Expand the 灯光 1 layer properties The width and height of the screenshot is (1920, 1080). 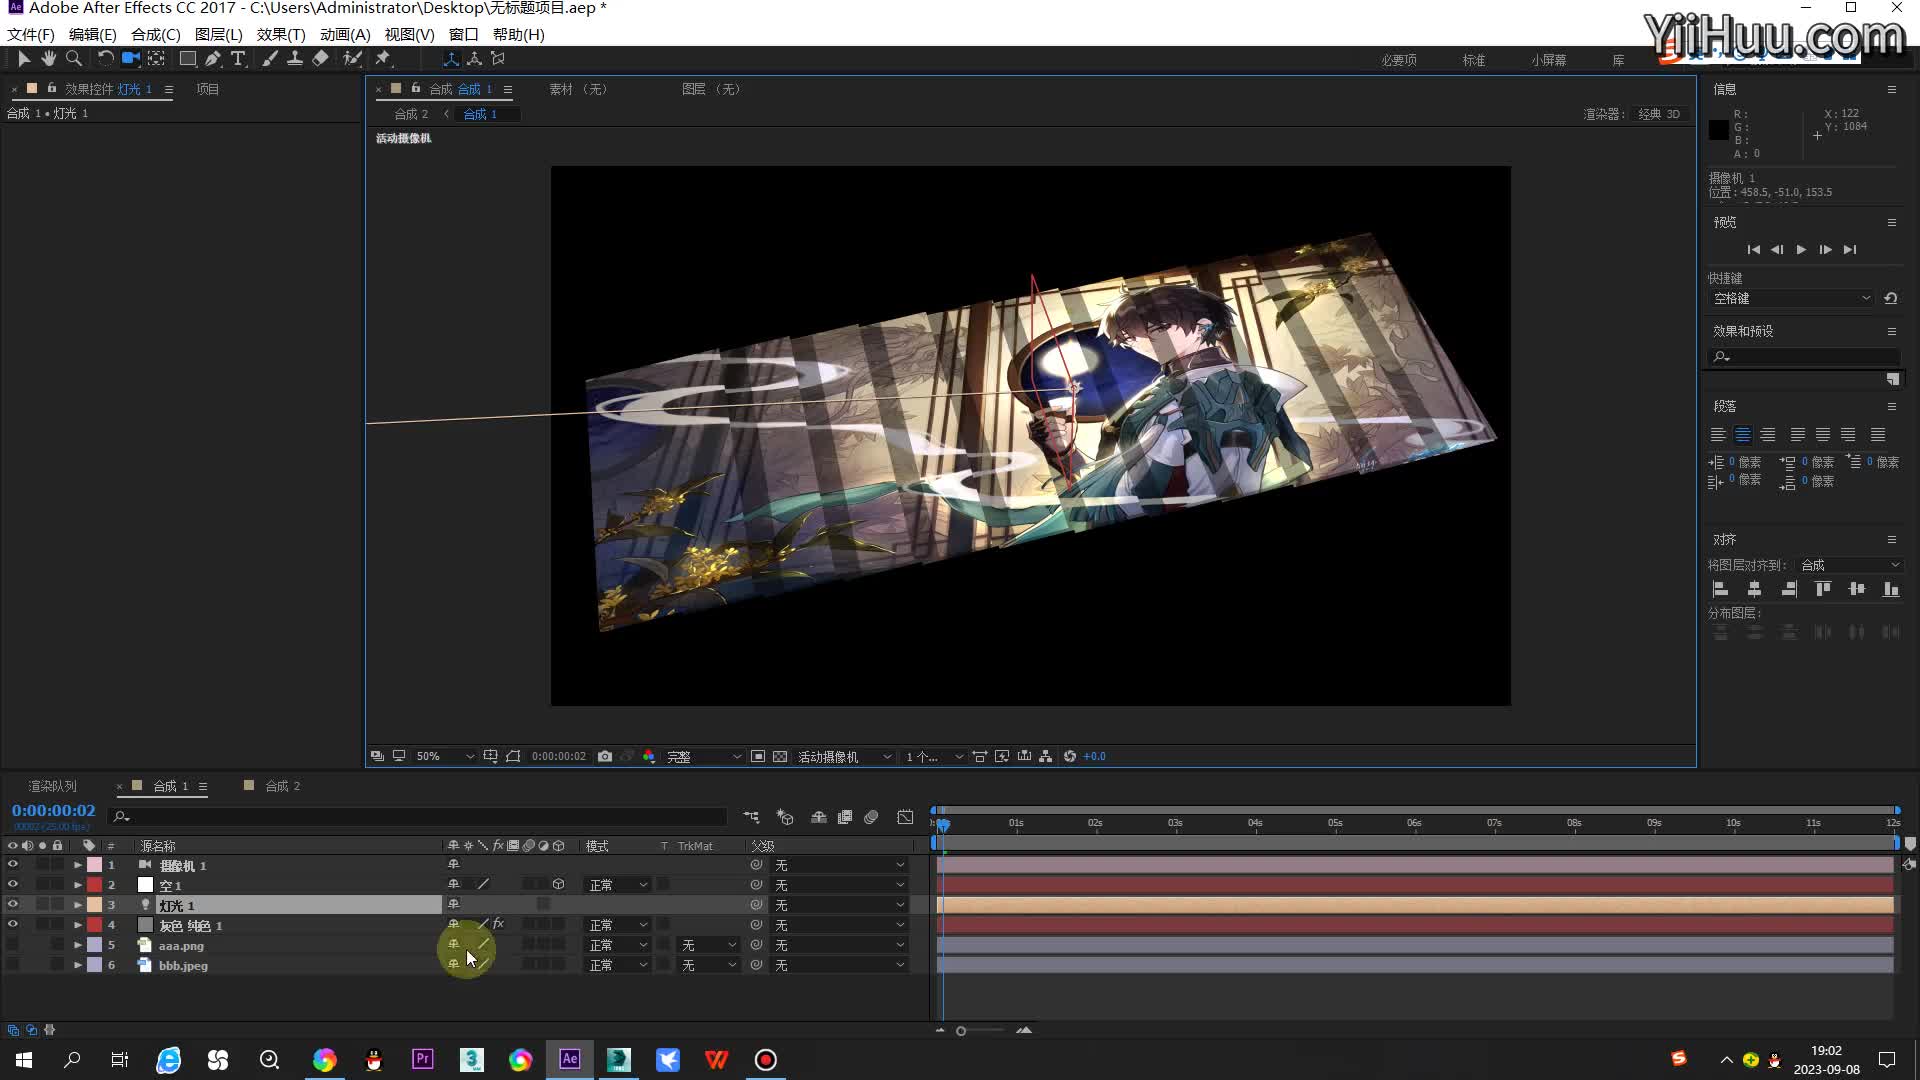(x=78, y=905)
